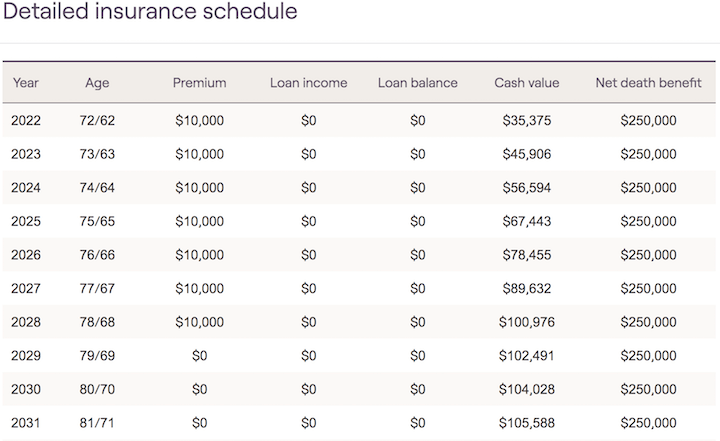Click the Detailed insurance schedule heading
The height and width of the screenshot is (441, 720).
click(x=150, y=13)
